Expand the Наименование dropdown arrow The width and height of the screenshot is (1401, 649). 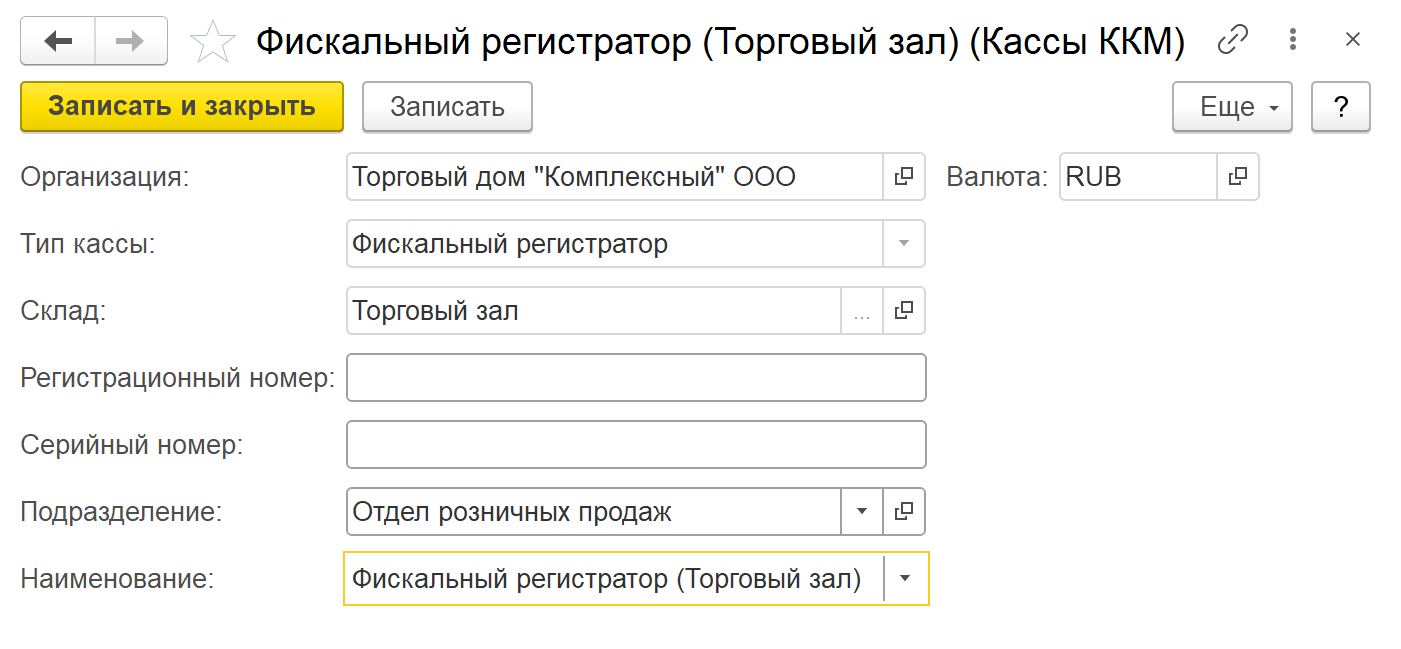(906, 579)
